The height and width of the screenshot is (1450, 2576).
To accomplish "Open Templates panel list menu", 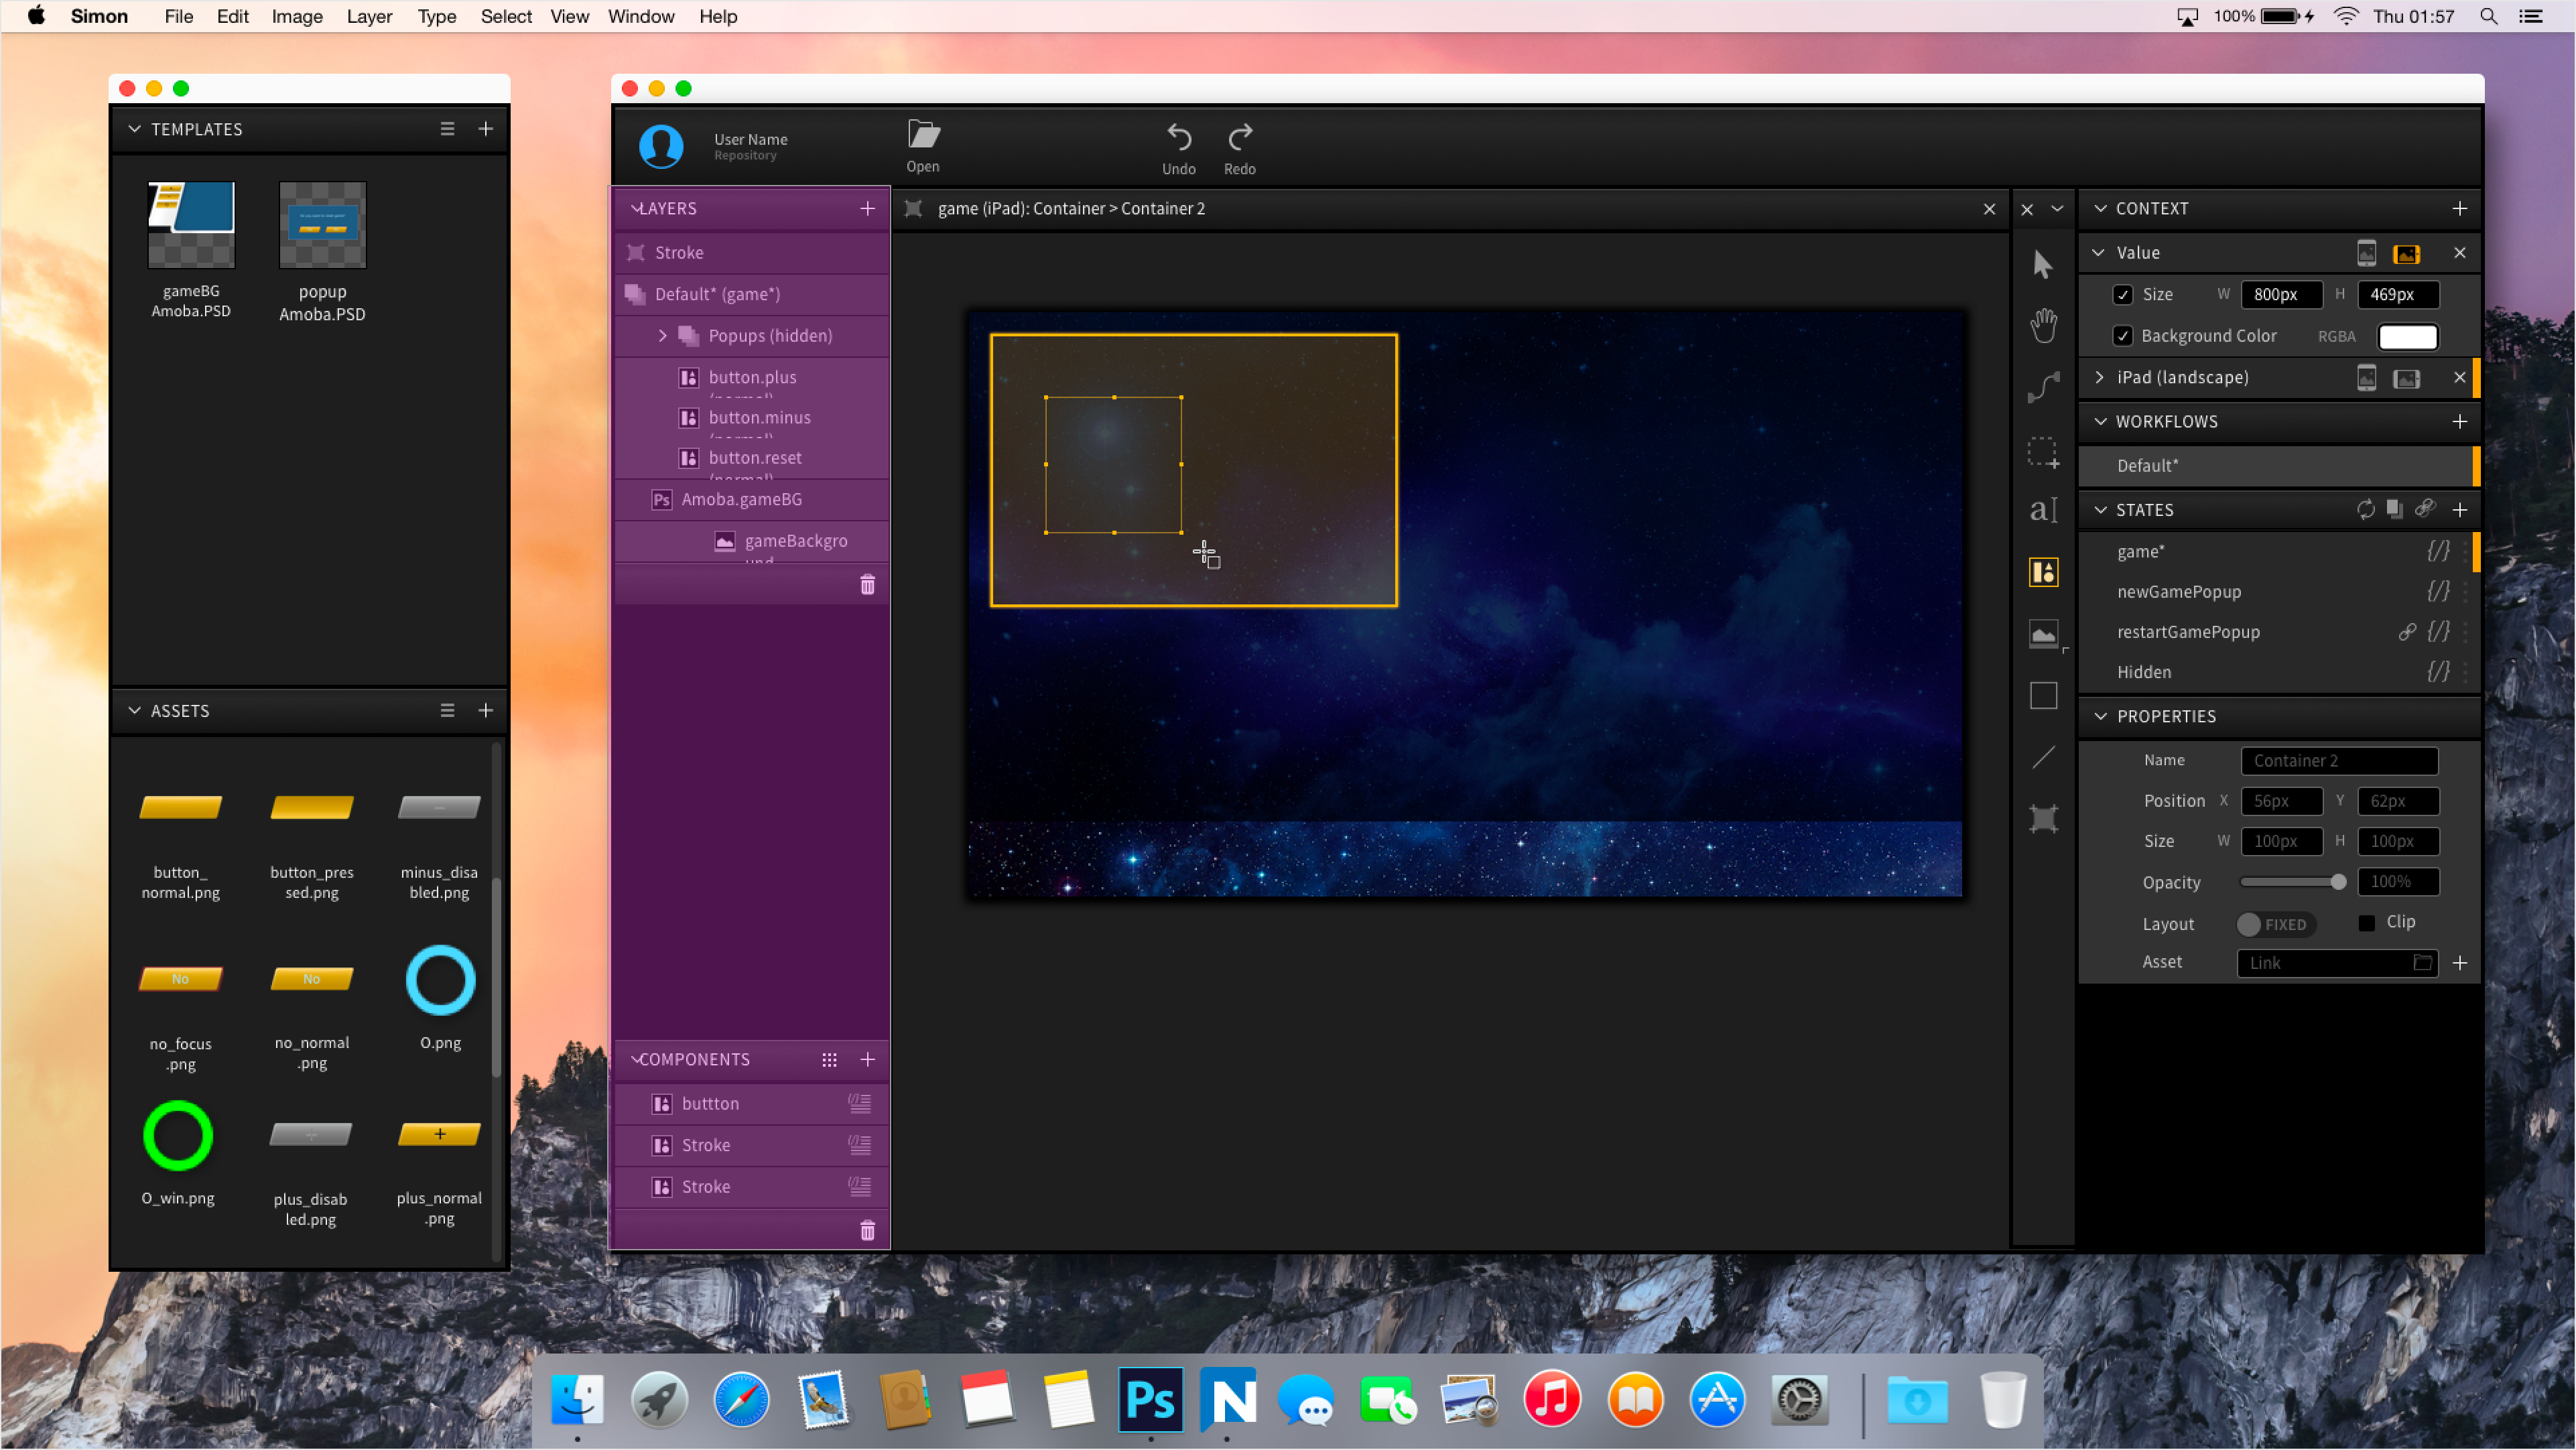I will coord(447,129).
